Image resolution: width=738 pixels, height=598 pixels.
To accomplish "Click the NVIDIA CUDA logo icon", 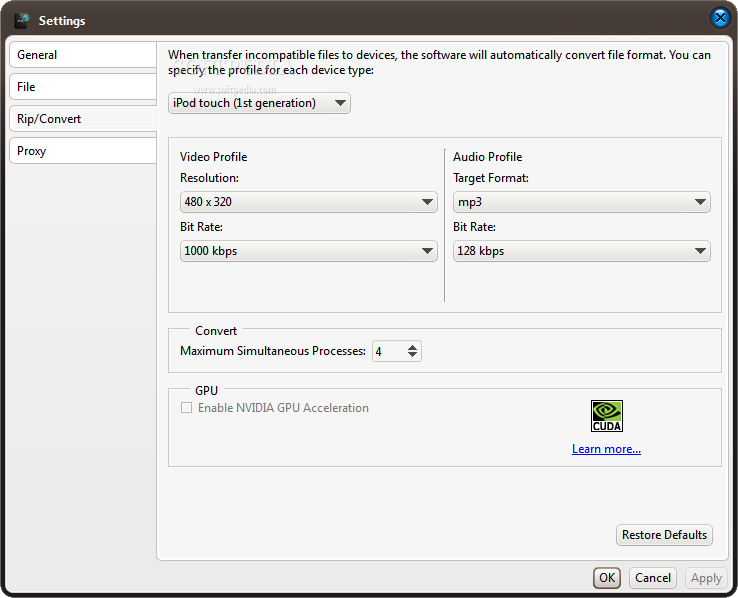I will (607, 416).
